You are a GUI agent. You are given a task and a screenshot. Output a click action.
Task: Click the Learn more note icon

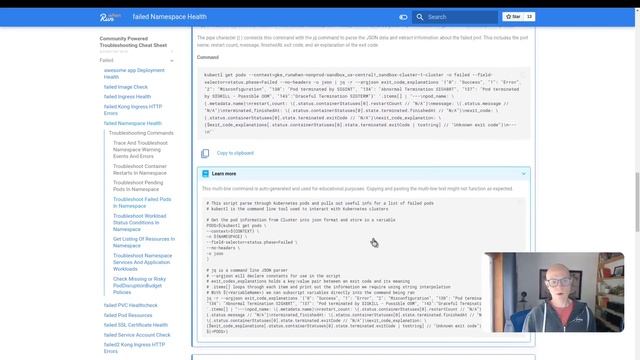[x=205, y=174]
